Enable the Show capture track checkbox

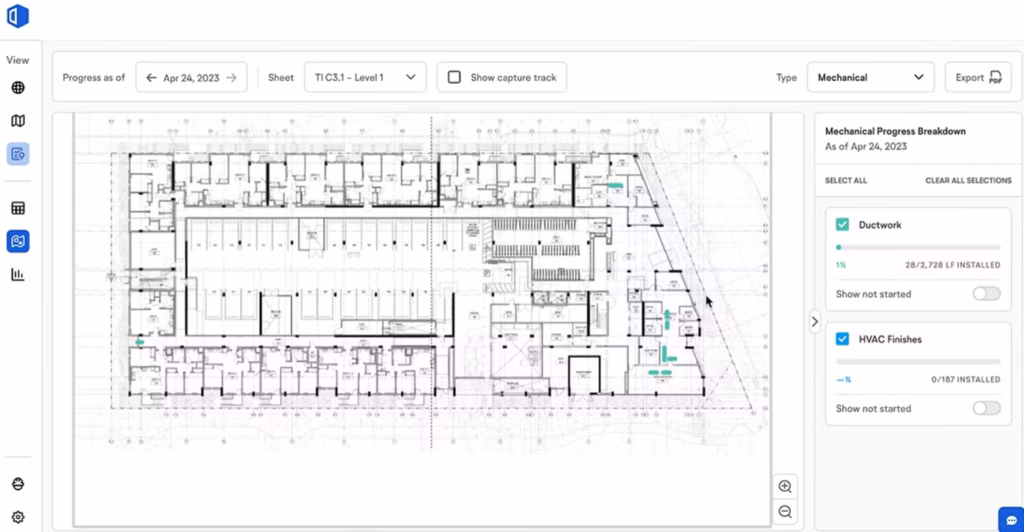(x=454, y=78)
